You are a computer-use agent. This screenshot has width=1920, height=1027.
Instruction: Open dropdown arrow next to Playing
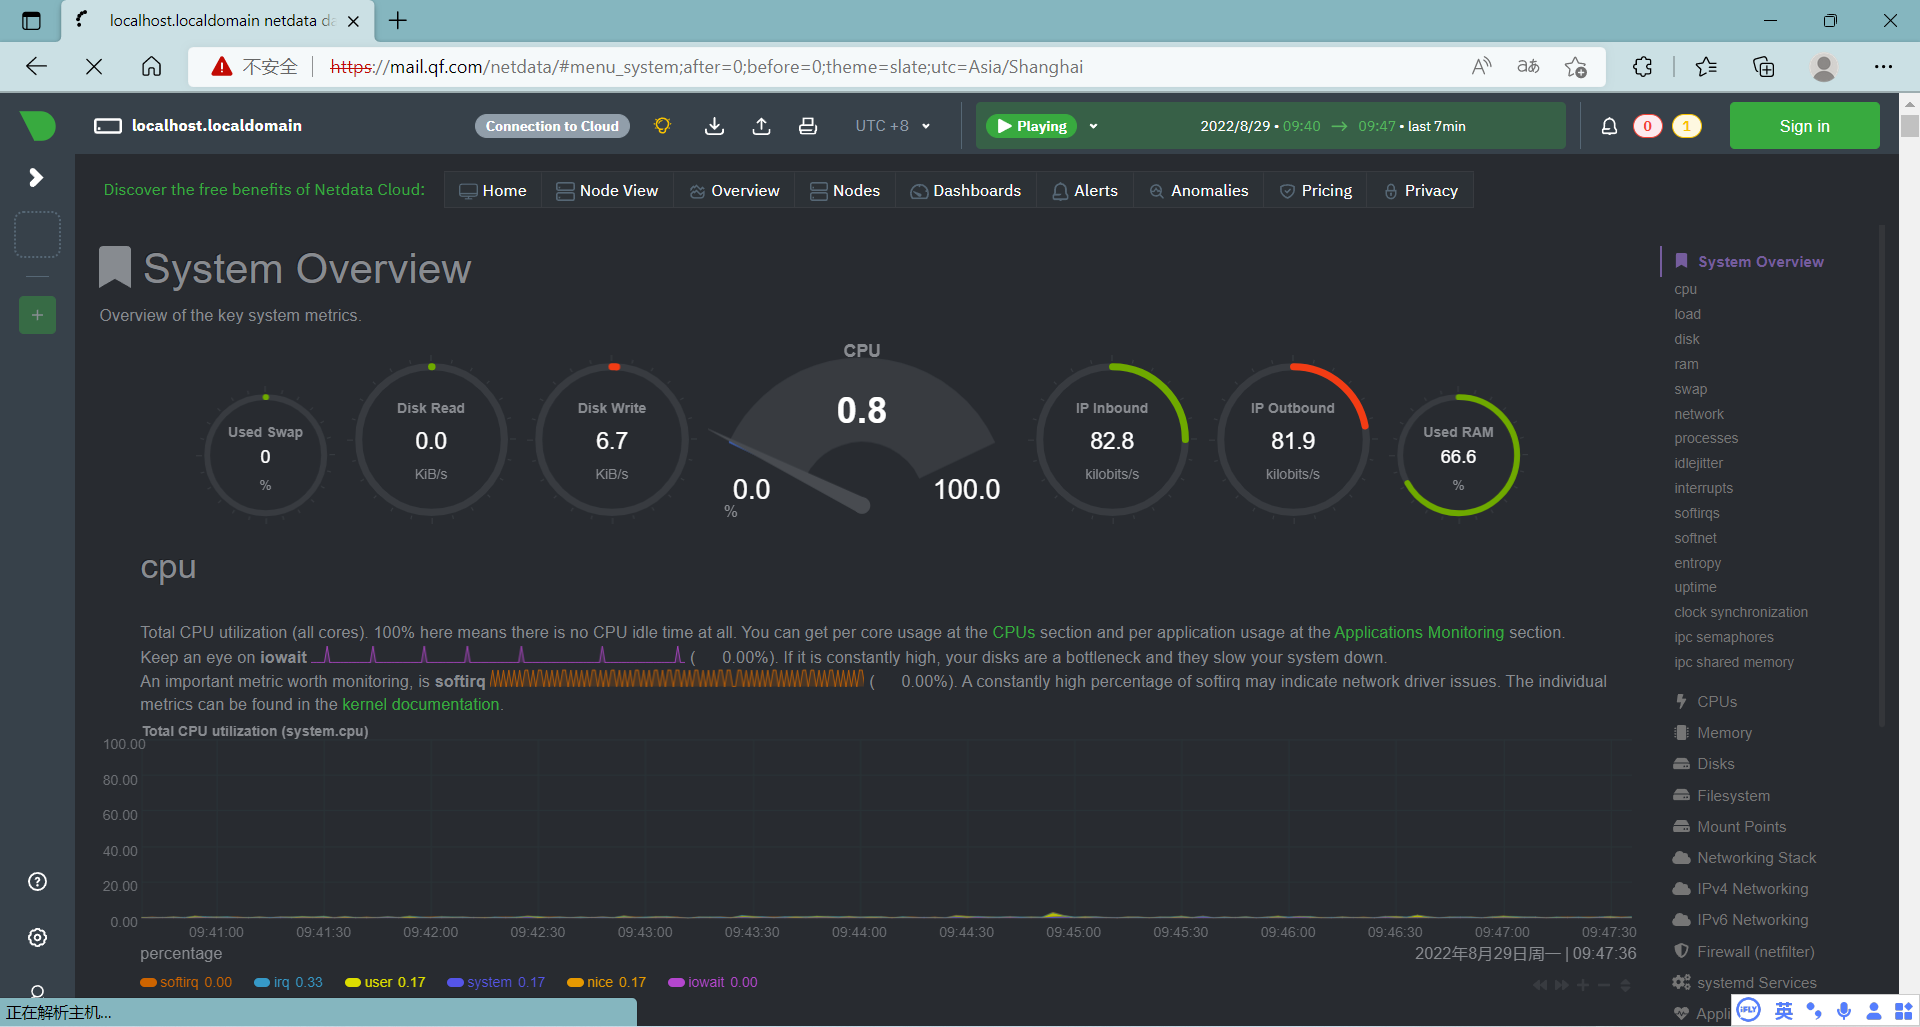coord(1093,126)
